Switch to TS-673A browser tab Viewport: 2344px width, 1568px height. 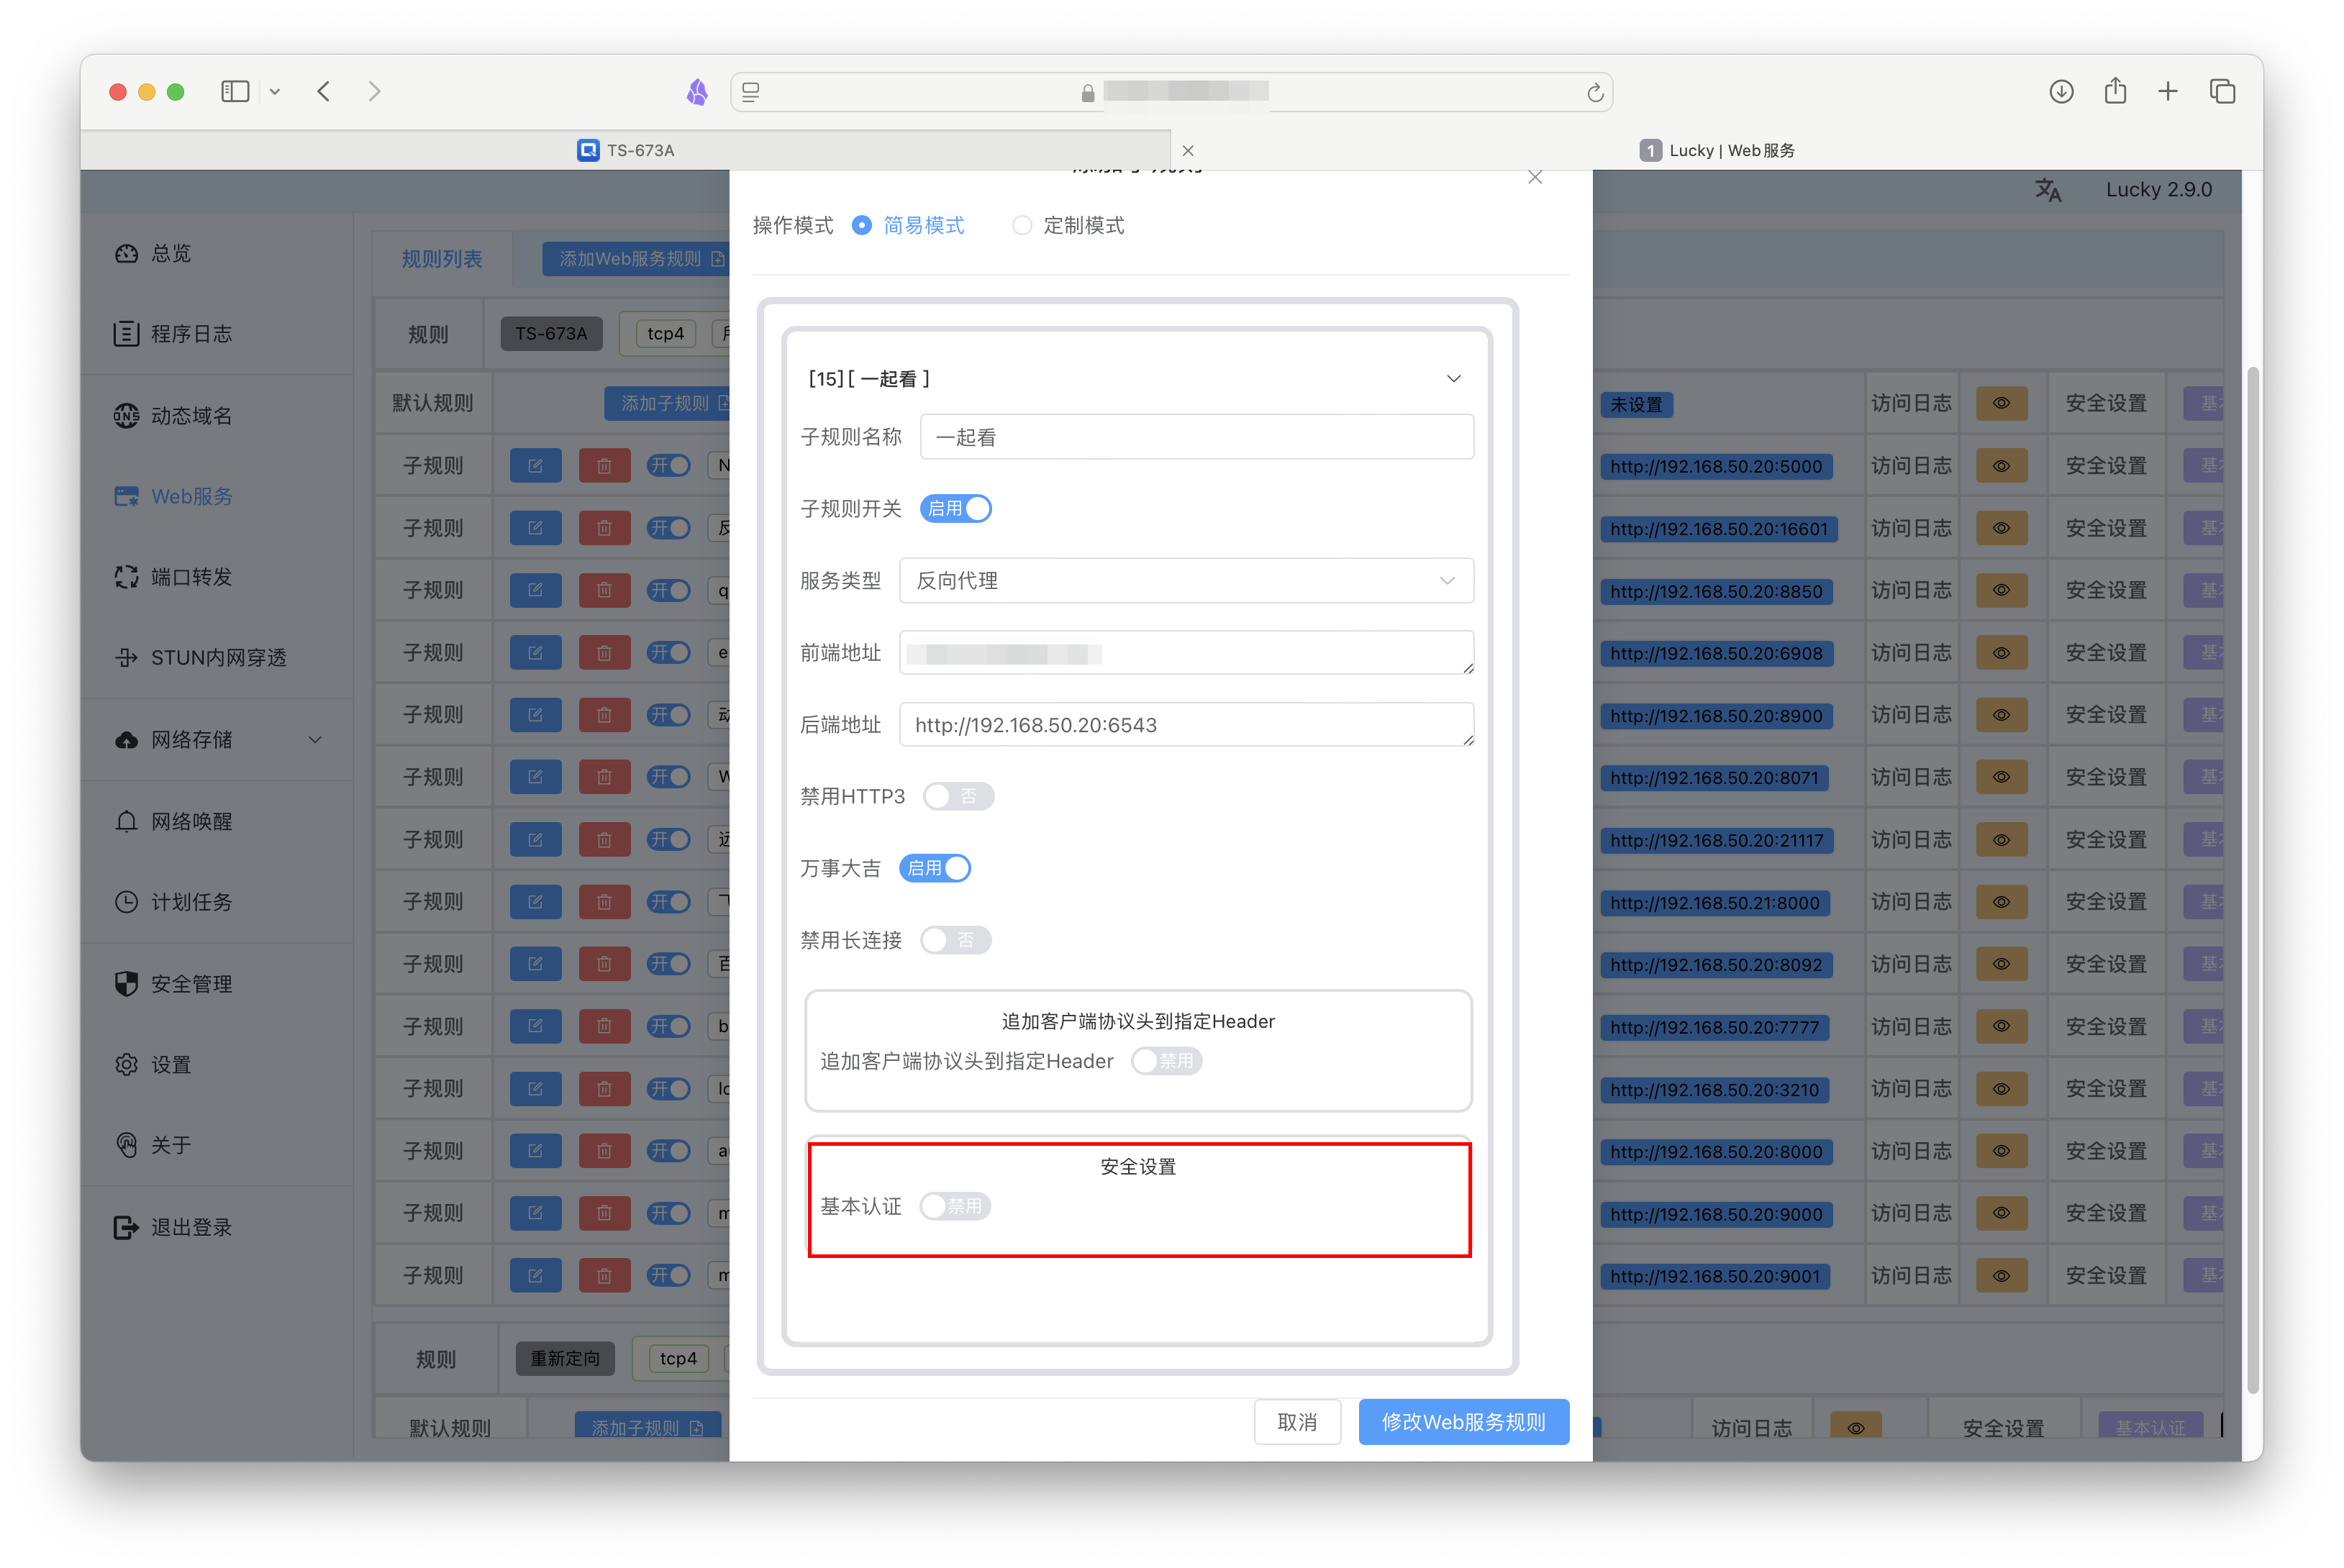pos(626,150)
